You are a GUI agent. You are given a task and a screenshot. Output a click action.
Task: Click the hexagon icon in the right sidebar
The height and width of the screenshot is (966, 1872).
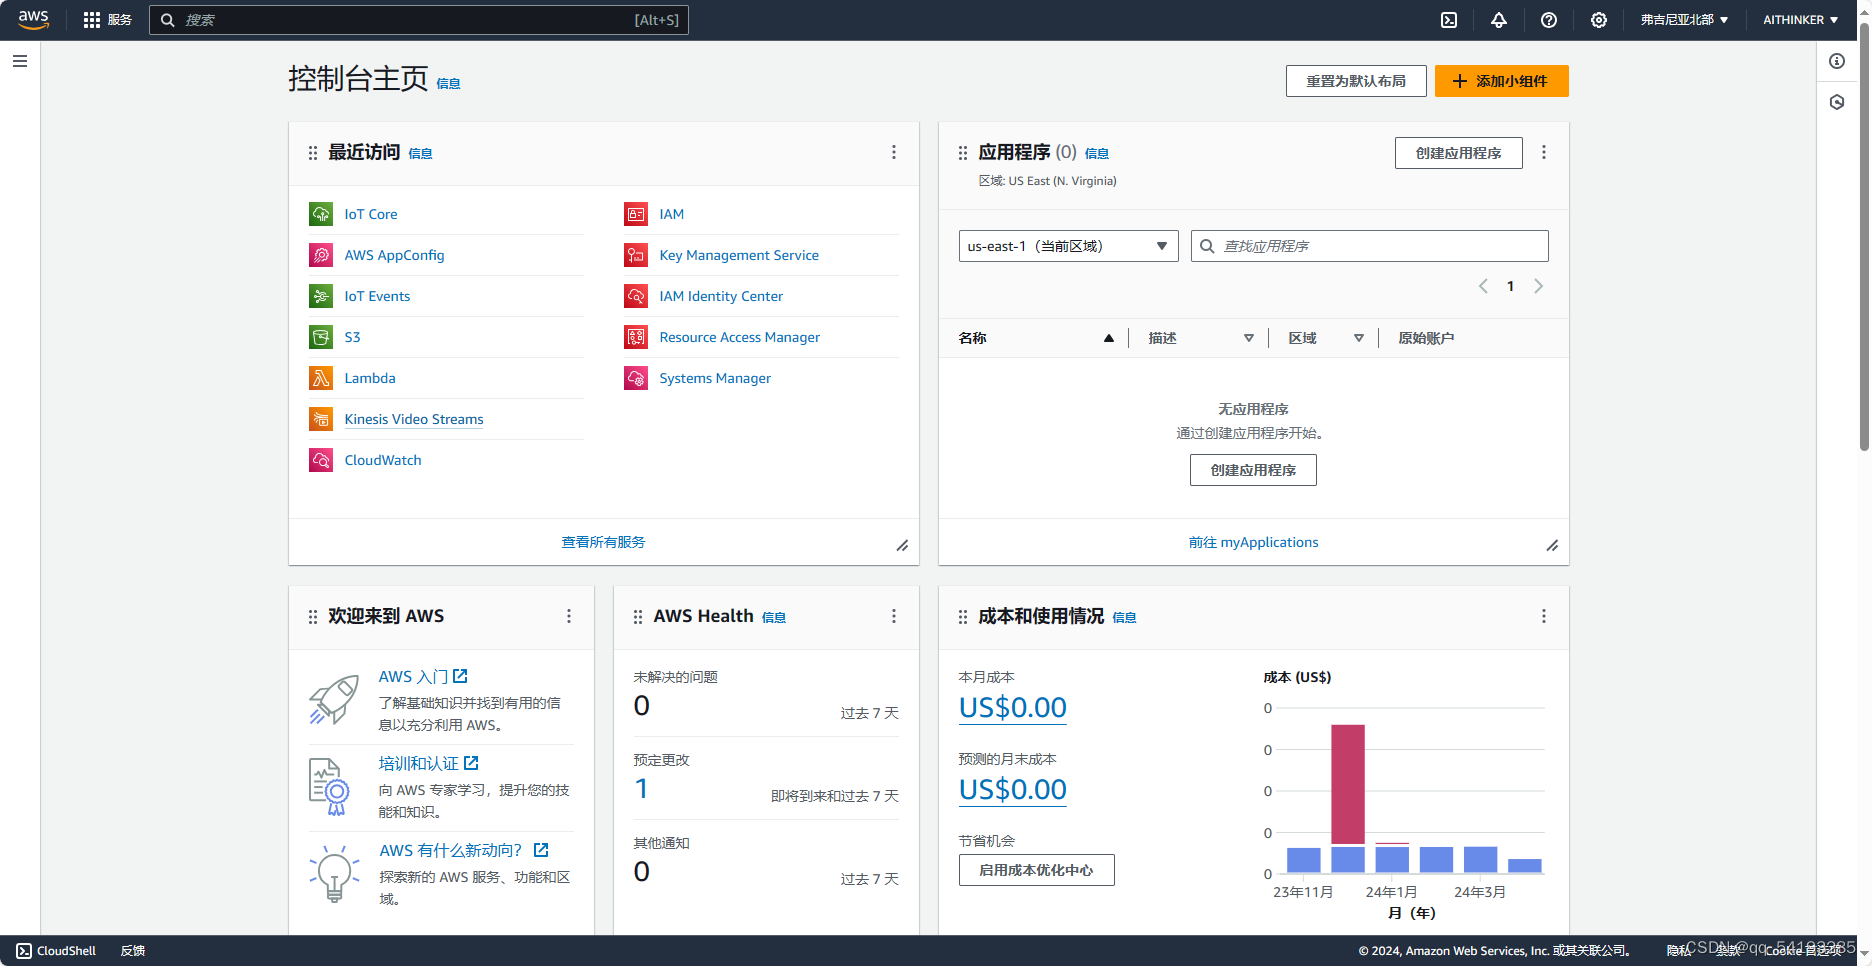coord(1837,102)
